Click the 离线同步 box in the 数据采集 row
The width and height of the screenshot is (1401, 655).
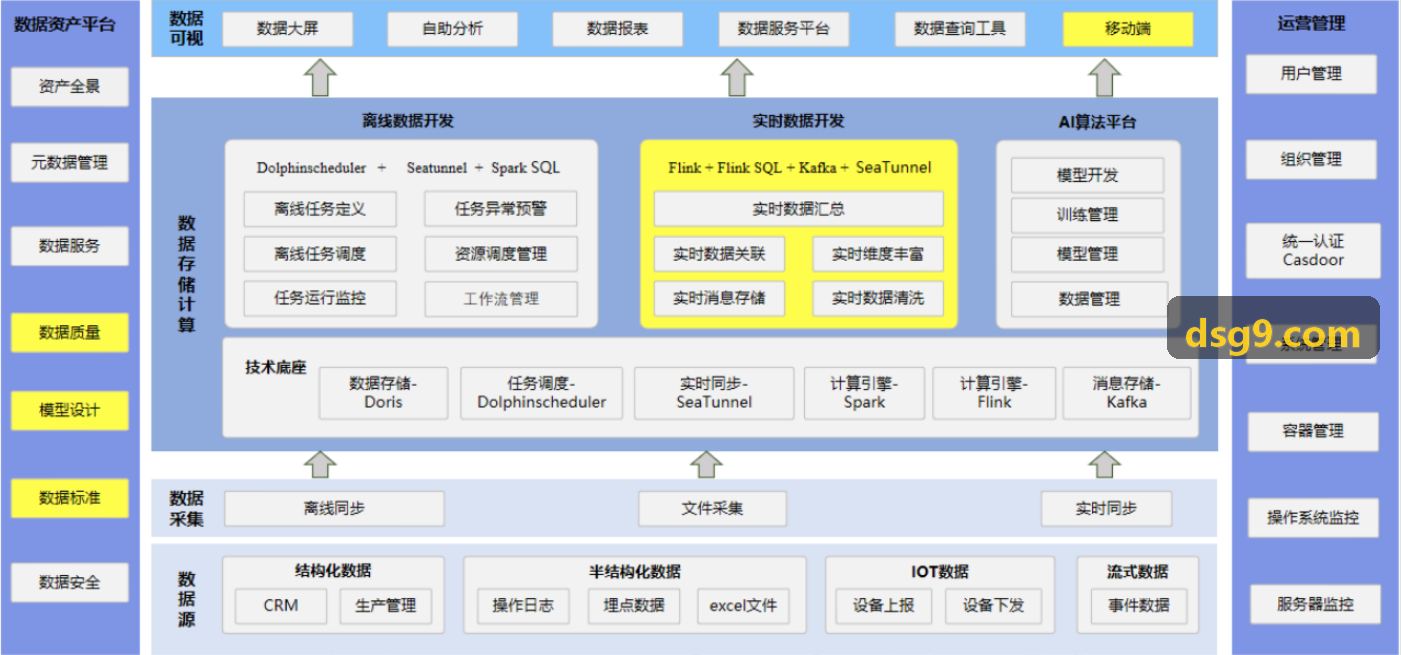click(x=334, y=508)
